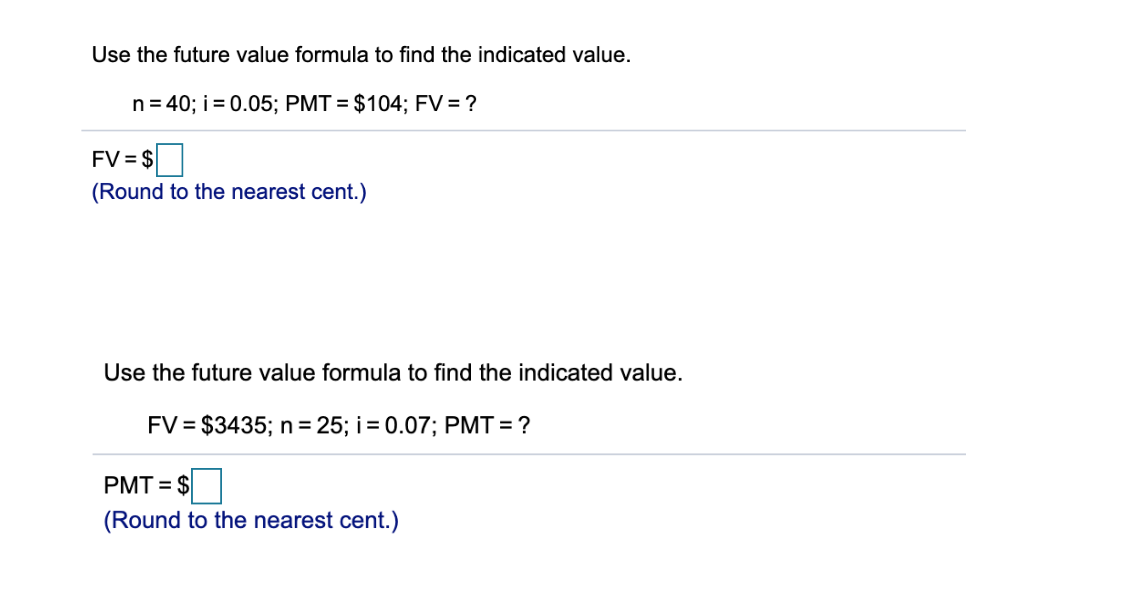Click the first Round to nearest cent note
The height and width of the screenshot is (590, 1132).
[229, 191]
